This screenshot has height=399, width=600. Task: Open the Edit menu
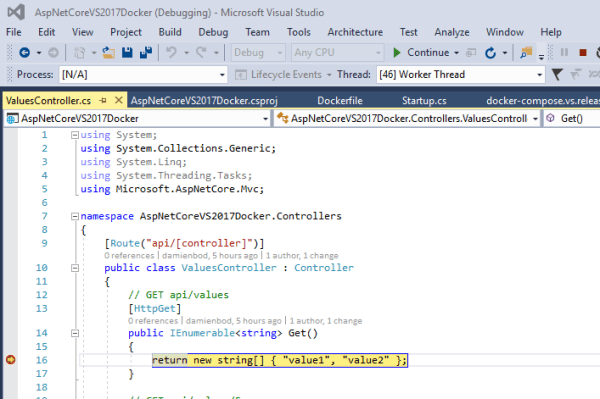pyautogui.click(x=46, y=32)
